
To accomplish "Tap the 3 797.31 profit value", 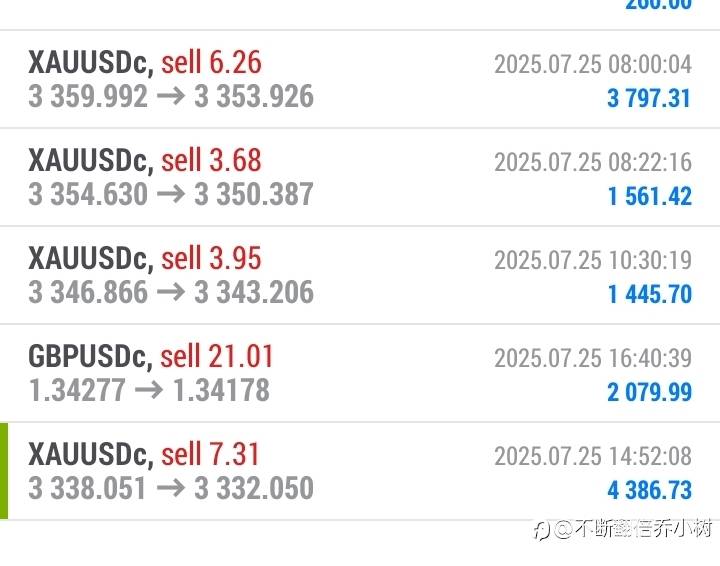I will 649,97.
